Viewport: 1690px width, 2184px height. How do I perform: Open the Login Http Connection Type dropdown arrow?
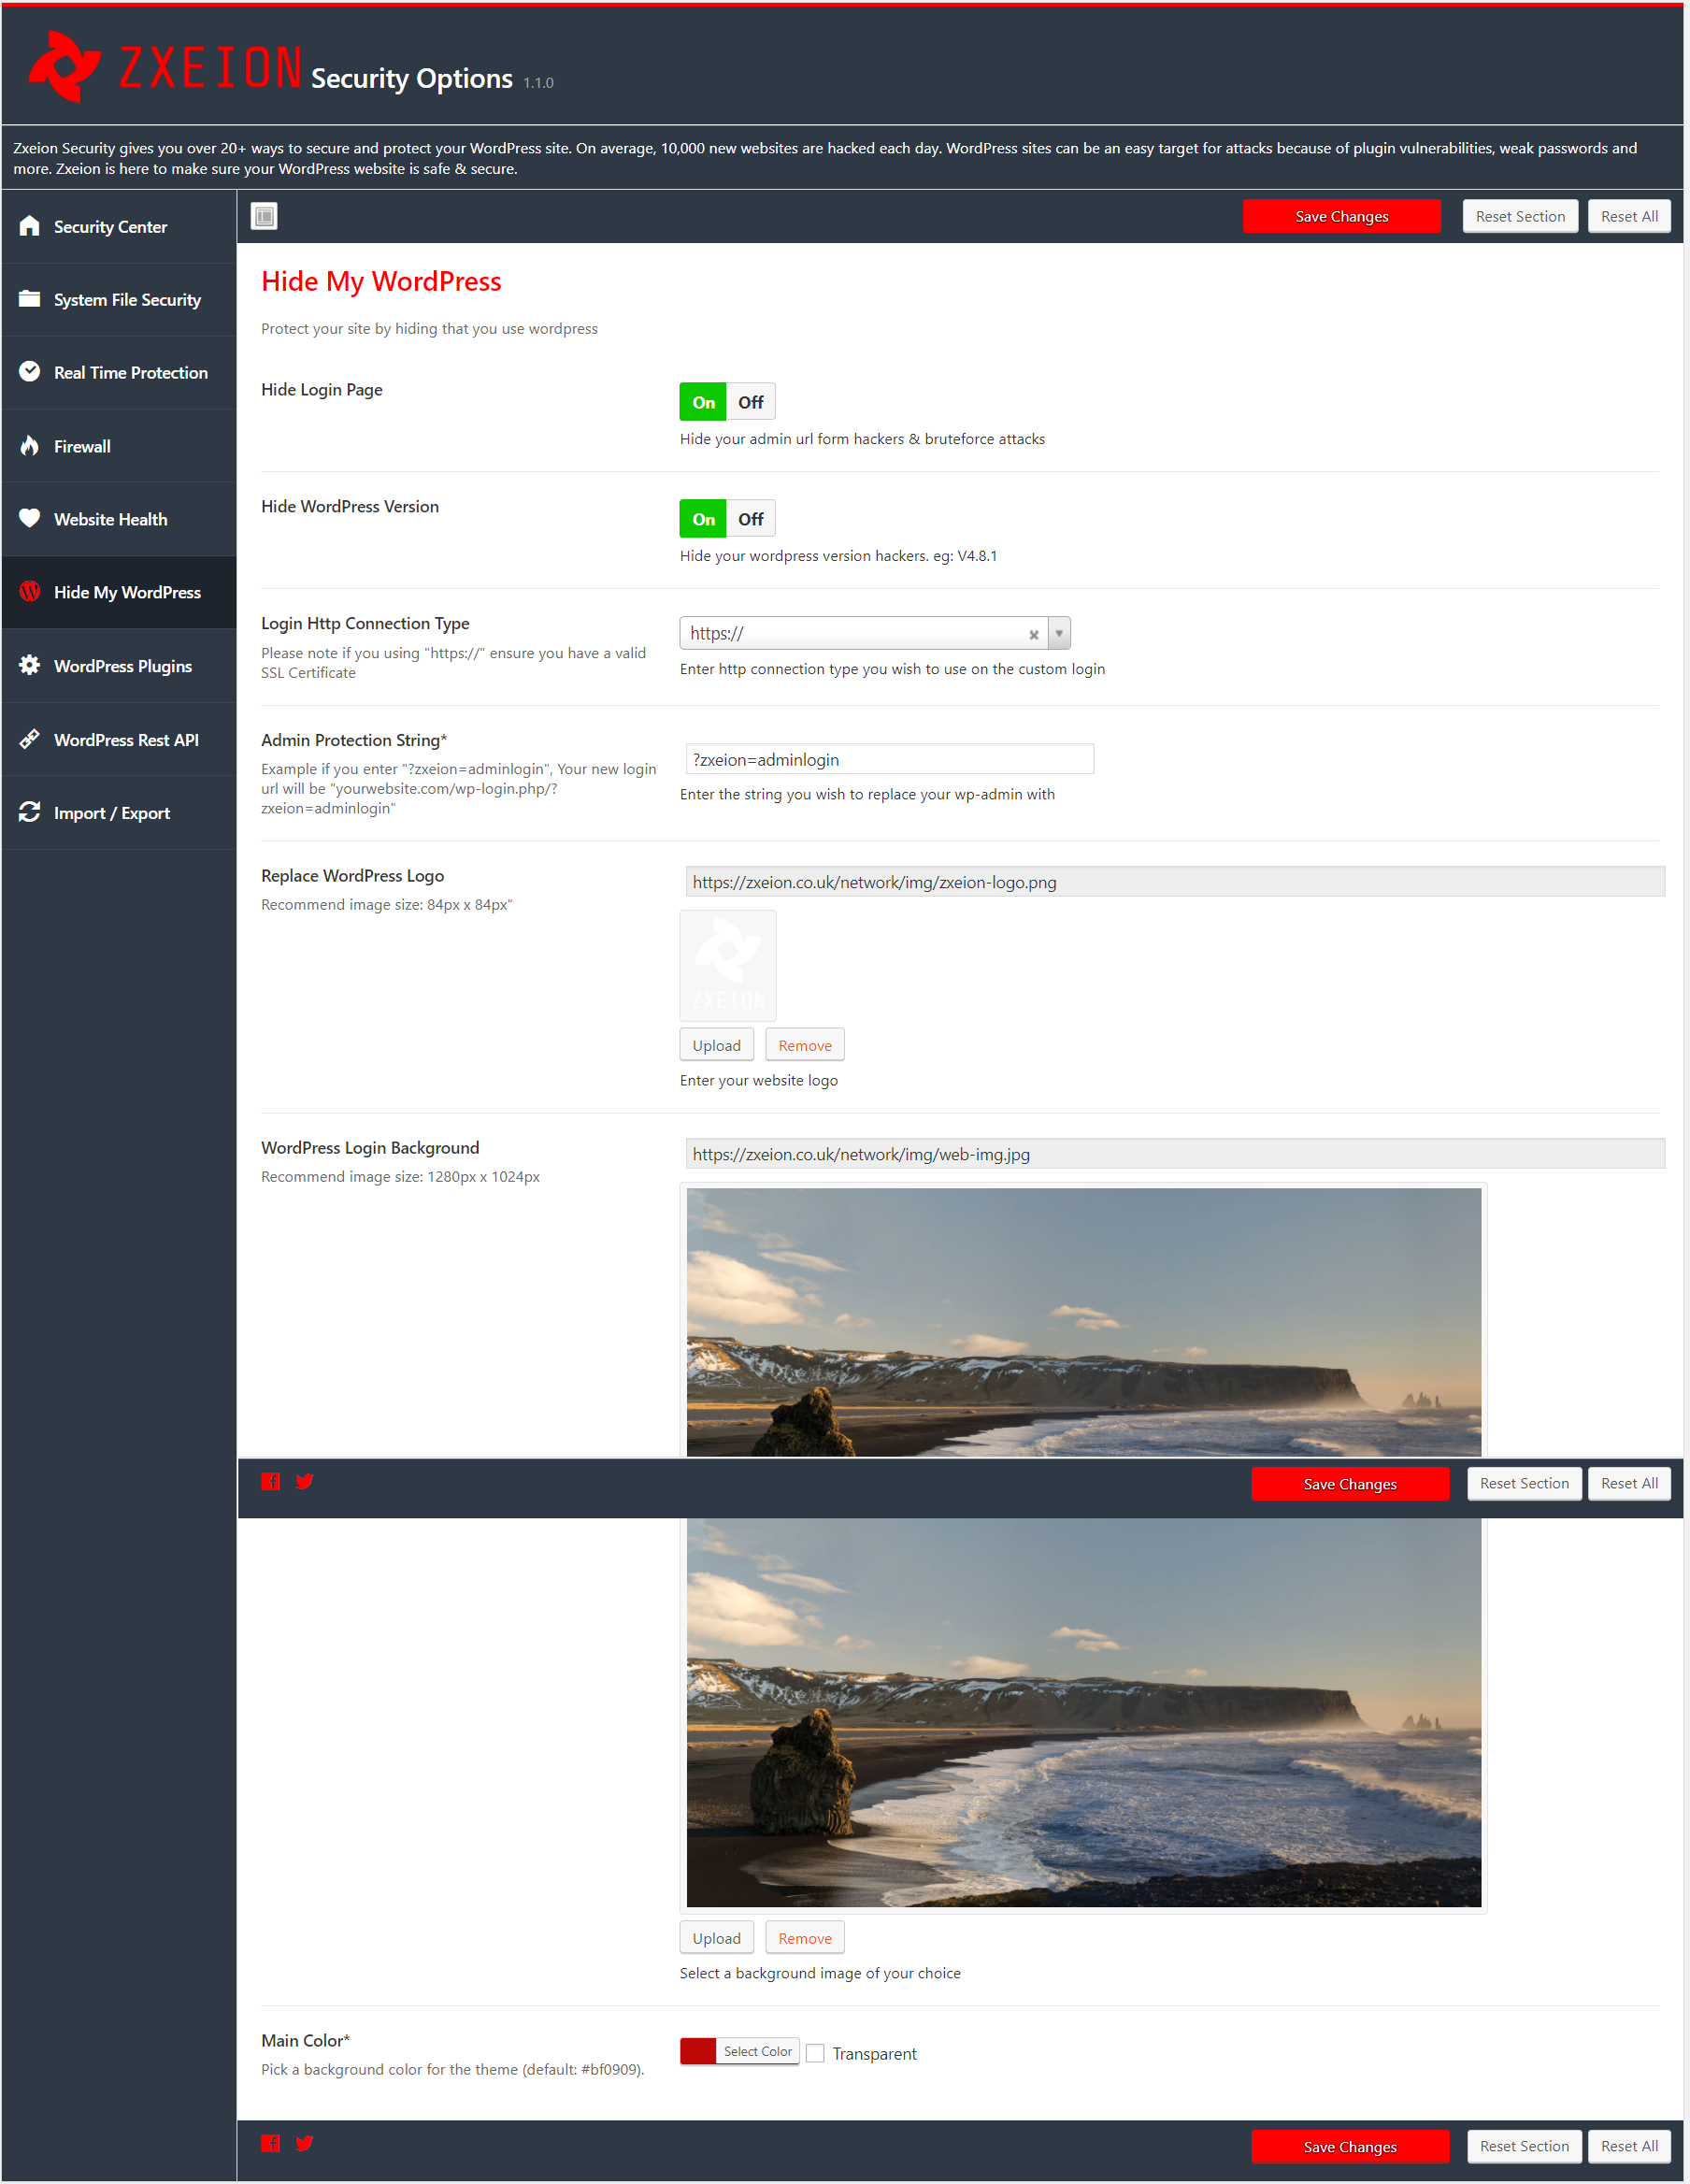click(x=1059, y=633)
